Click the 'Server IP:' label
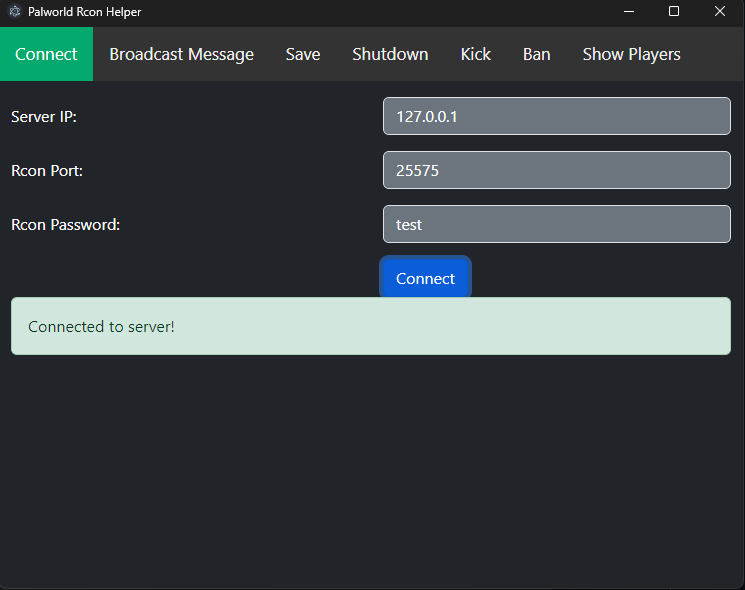This screenshot has width=745, height=590. 44,117
